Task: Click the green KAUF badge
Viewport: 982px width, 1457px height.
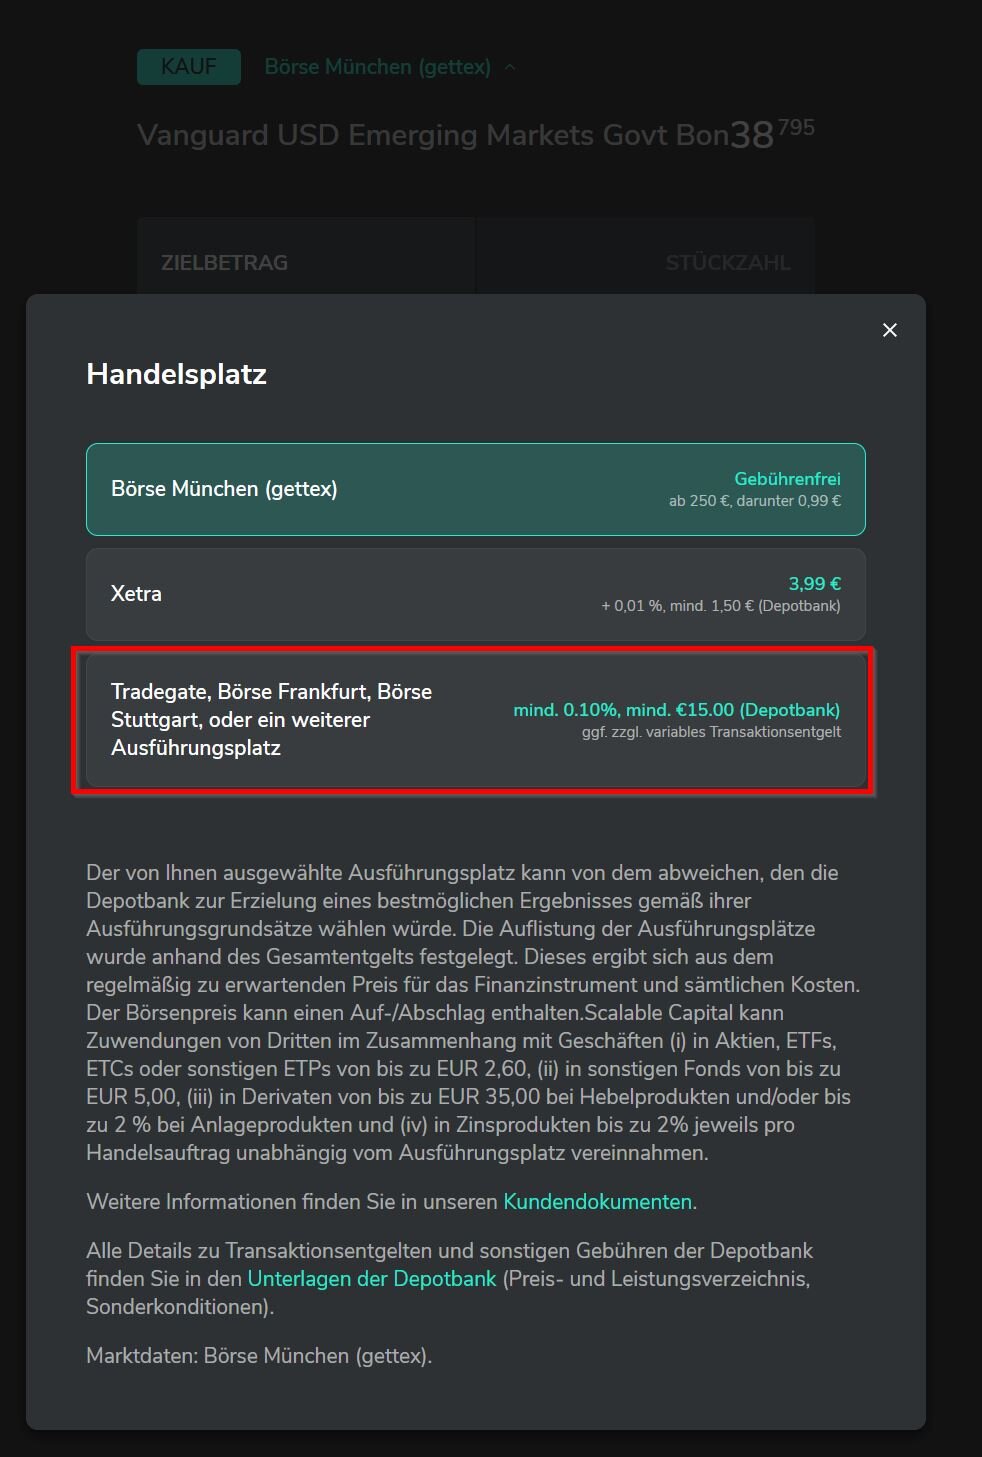Action: click(189, 67)
